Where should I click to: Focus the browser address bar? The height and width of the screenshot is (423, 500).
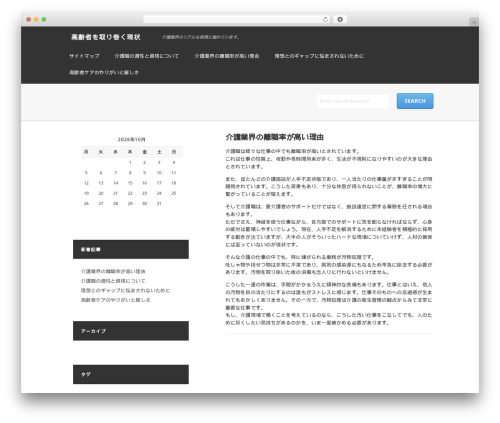tap(236, 19)
